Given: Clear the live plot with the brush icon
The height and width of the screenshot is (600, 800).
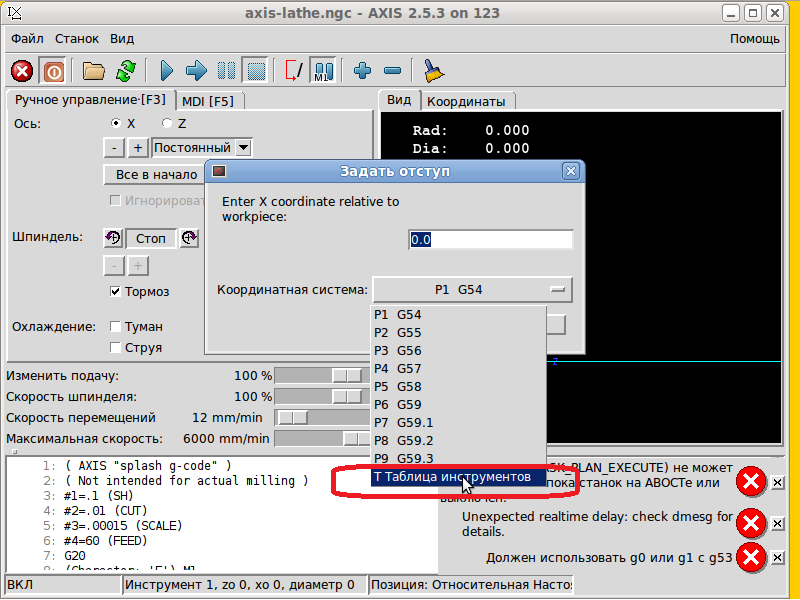Looking at the screenshot, I should pos(434,71).
